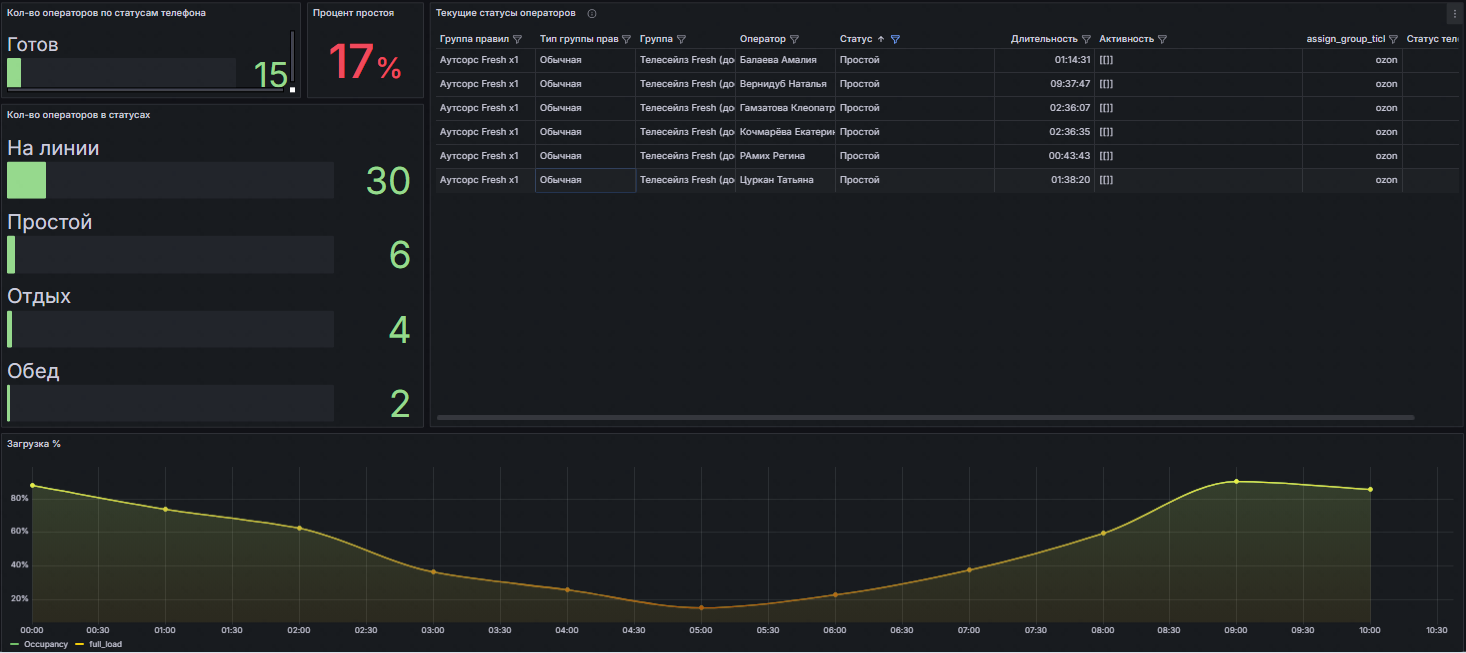The height and width of the screenshot is (653, 1466).
Task: Click operator cell Балаева Амалия
Action: [785, 60]
